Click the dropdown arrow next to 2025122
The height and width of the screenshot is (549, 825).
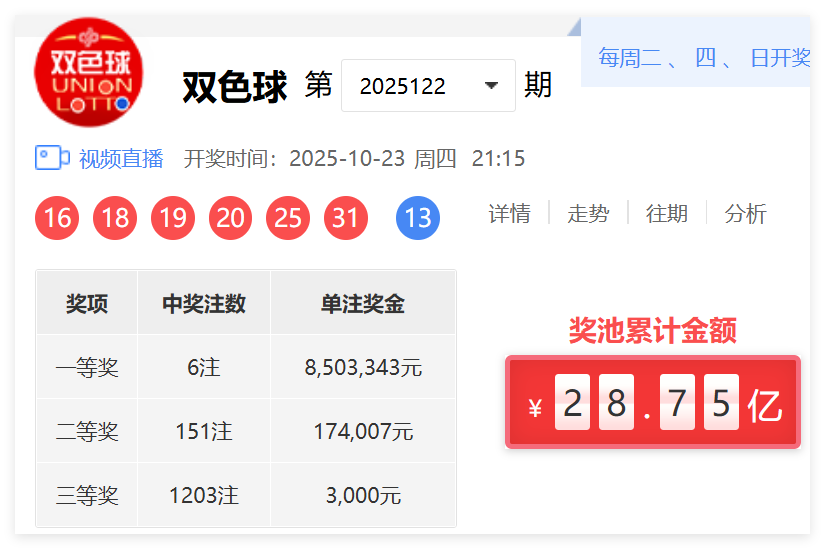[x=491, y=85]
